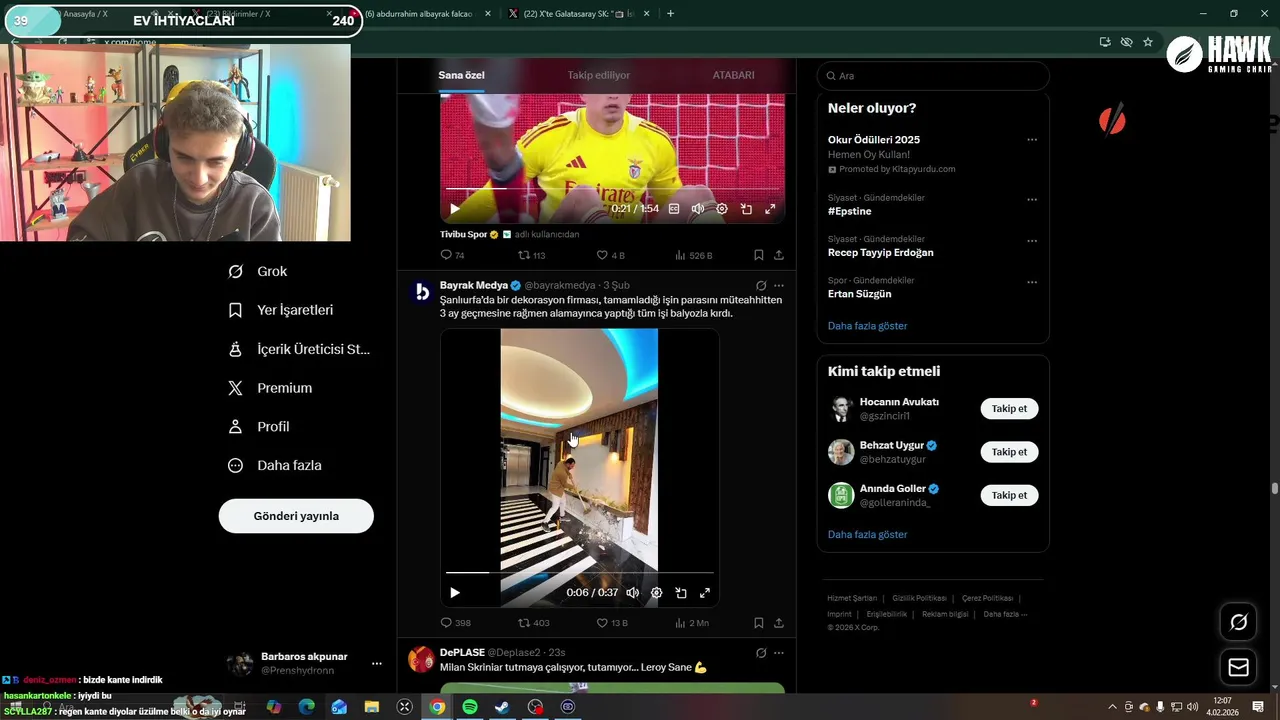Click the Gönderi yayınla button
1280x720 pixels.
coord(296,516)
